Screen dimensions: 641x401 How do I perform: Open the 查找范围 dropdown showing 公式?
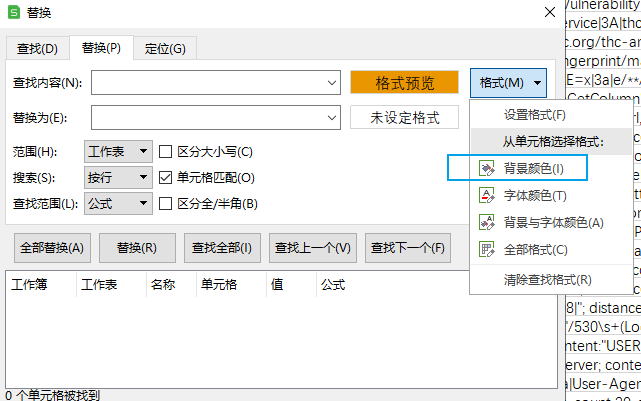(118, 204)
